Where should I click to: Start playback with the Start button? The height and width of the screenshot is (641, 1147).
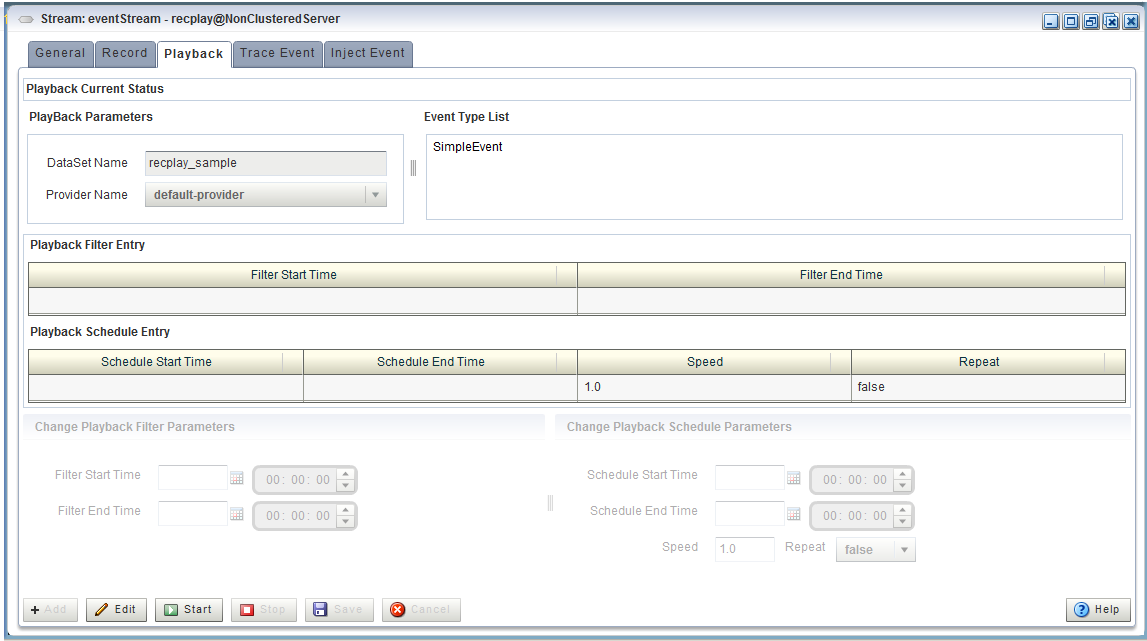point(189,610)
